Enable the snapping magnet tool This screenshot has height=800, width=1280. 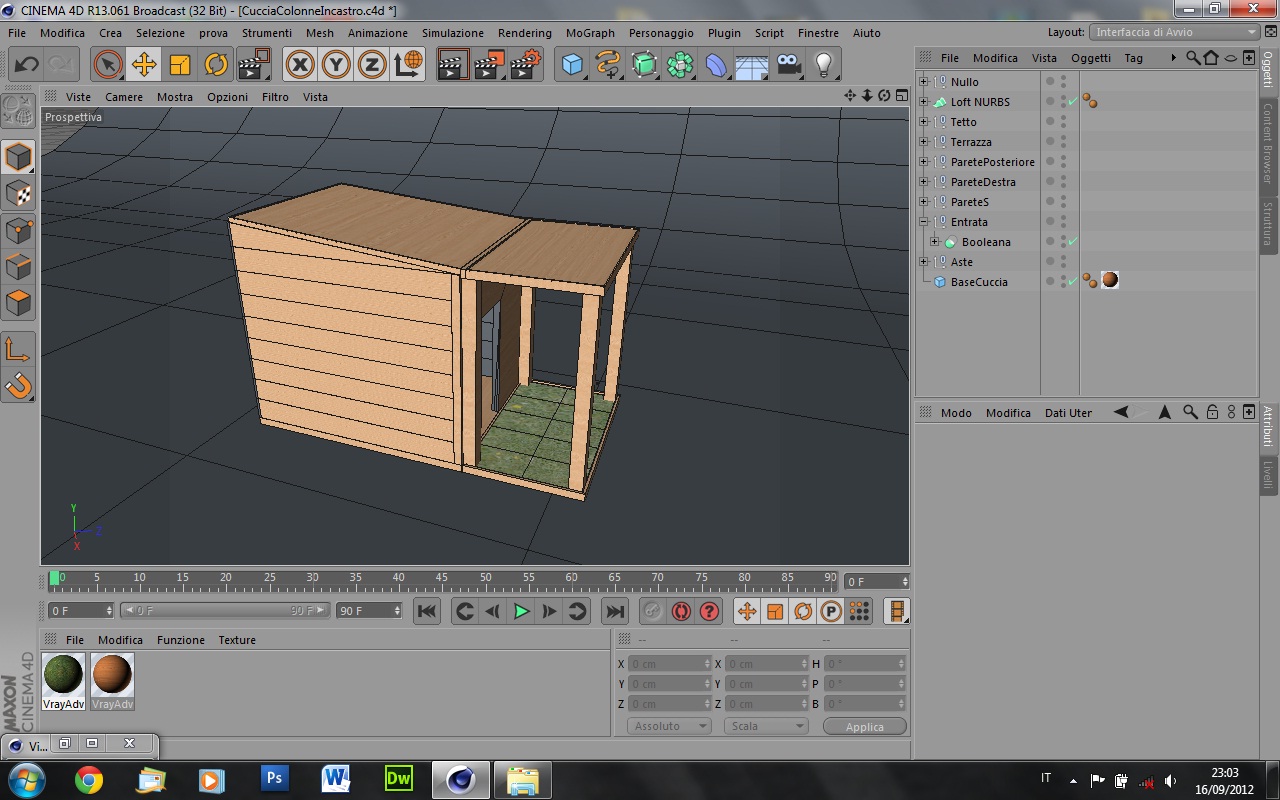coord(18,385)
